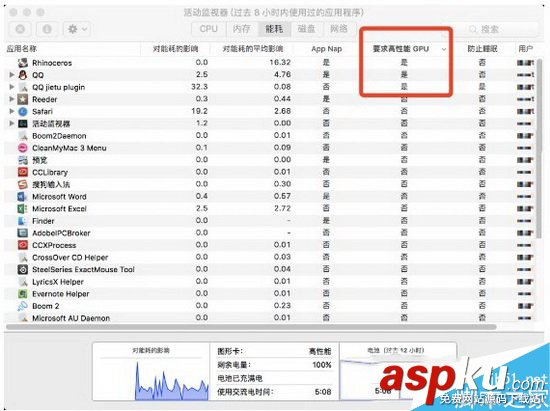Click the Boom 2 icon
This screenshot has height=411, width=550.
[23, 306]
